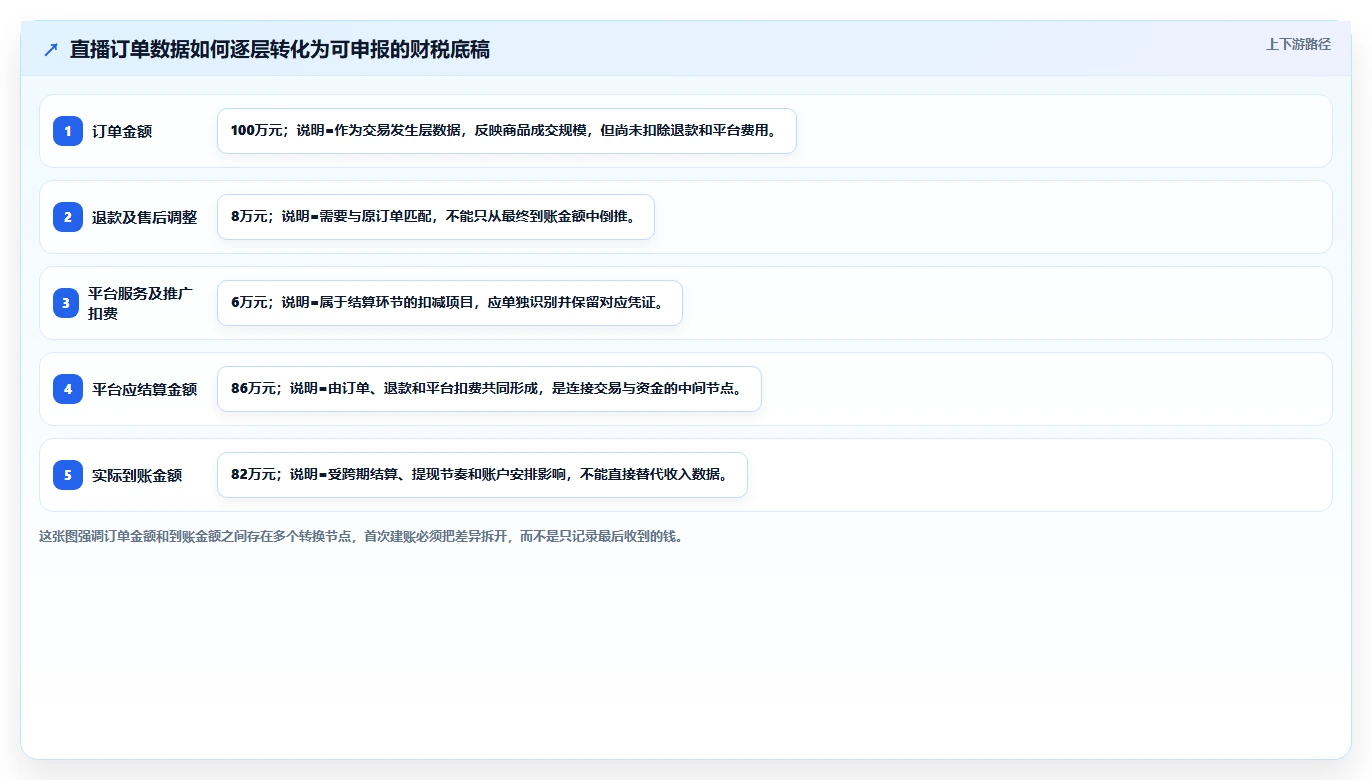Click the 退款及售后调整 step label

coord(145,217)
